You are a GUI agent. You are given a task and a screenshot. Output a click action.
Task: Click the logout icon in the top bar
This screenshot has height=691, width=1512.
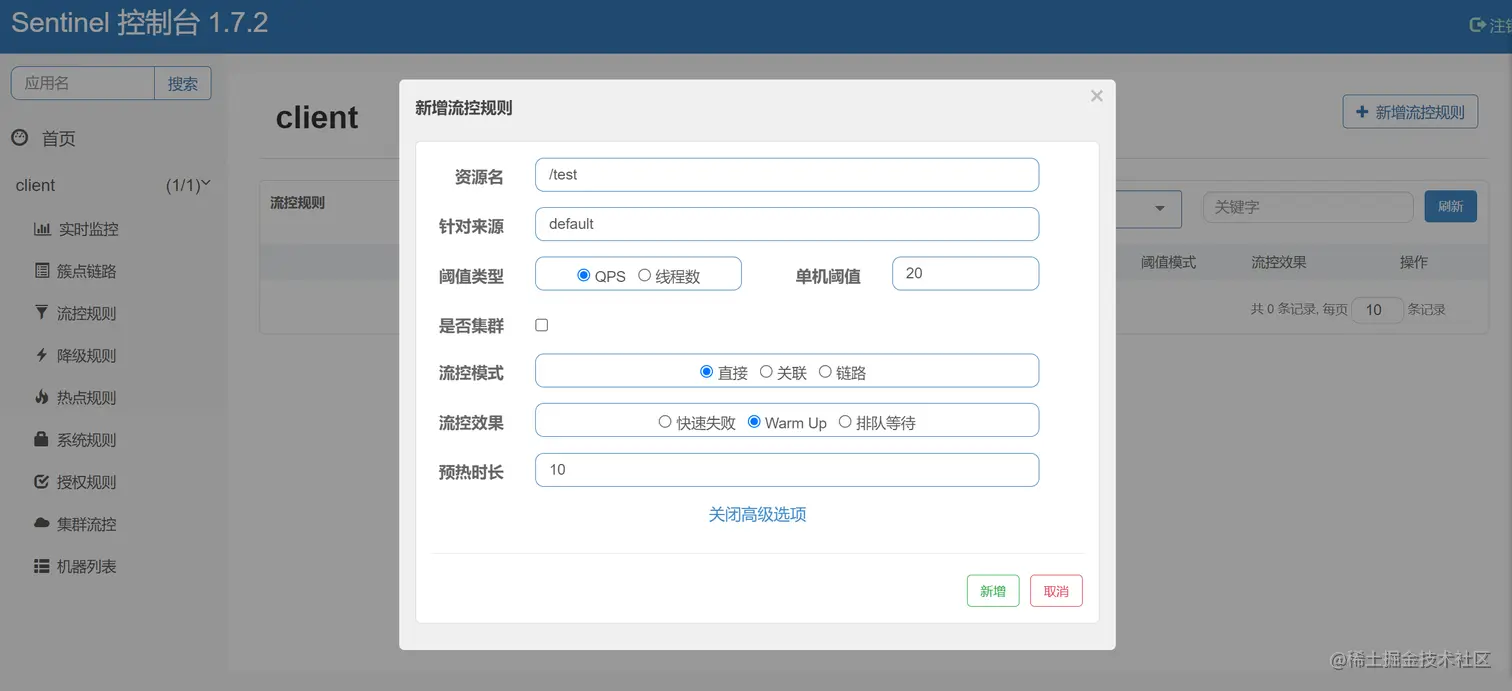click(x=1477, y=25)
